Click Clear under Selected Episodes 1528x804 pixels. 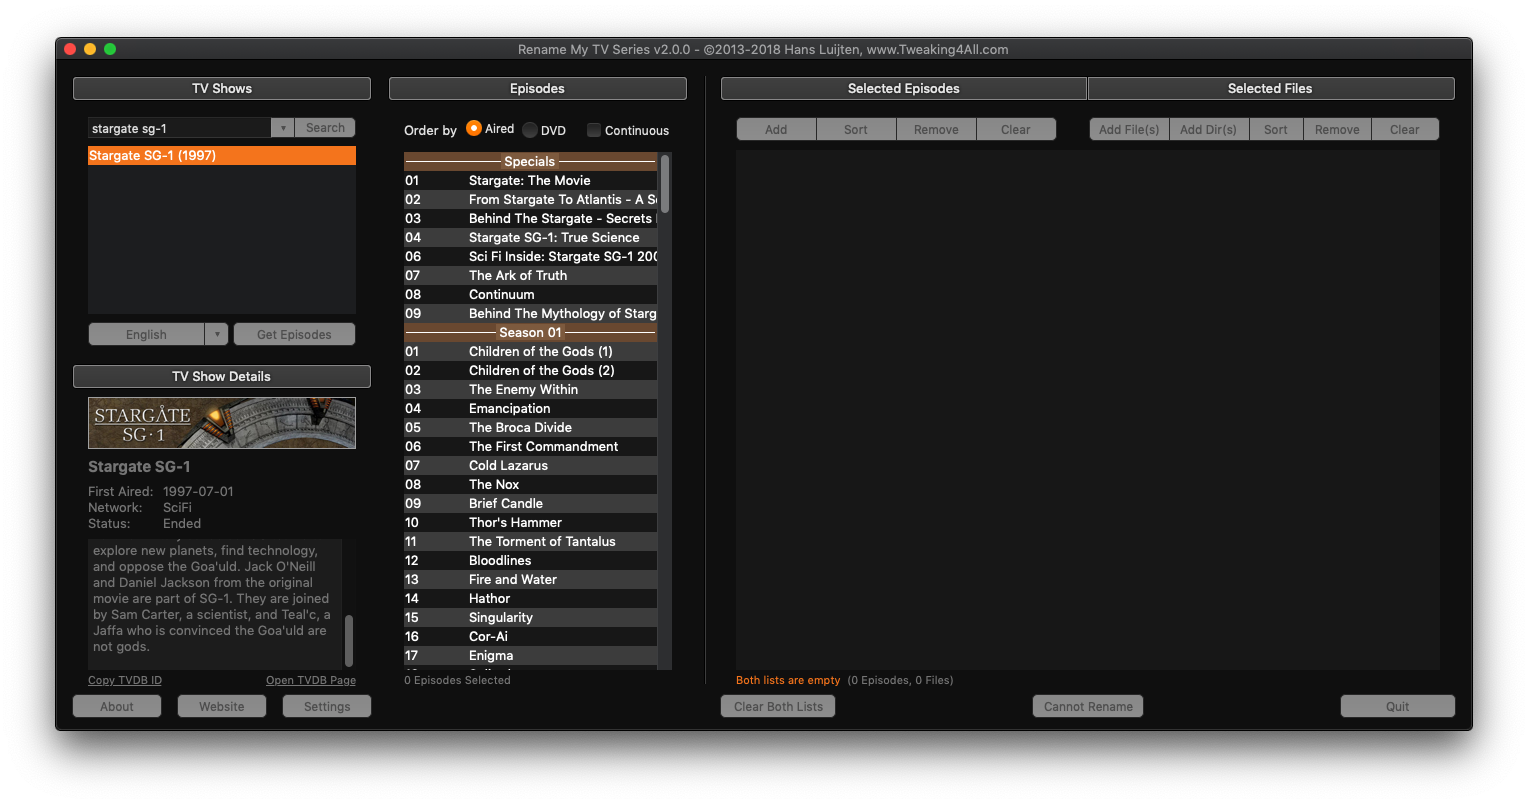click(1016, 129)
